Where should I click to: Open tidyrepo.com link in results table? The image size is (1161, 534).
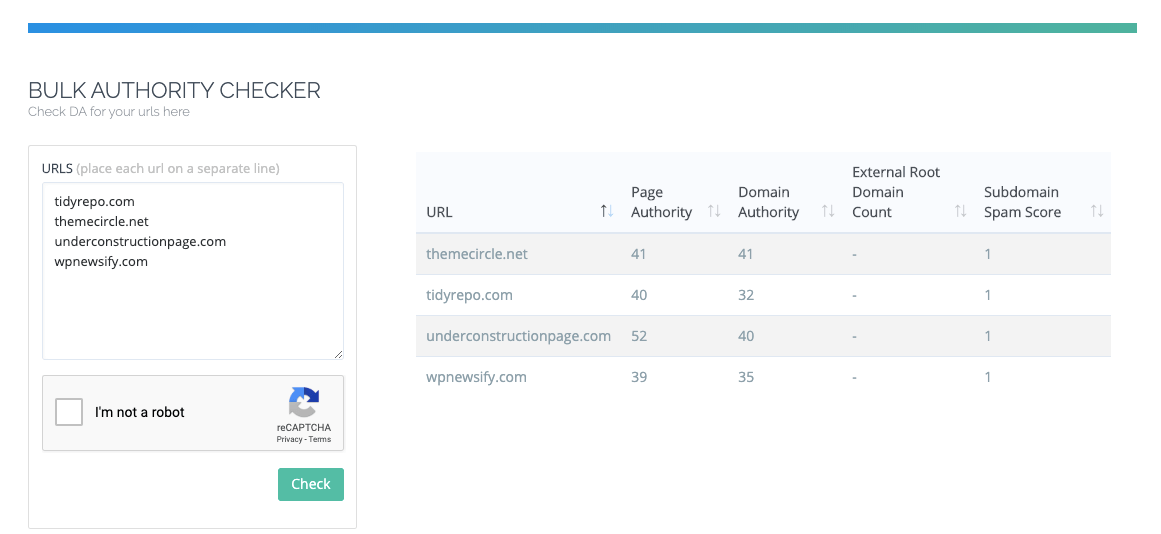click(x=469, y=295)
